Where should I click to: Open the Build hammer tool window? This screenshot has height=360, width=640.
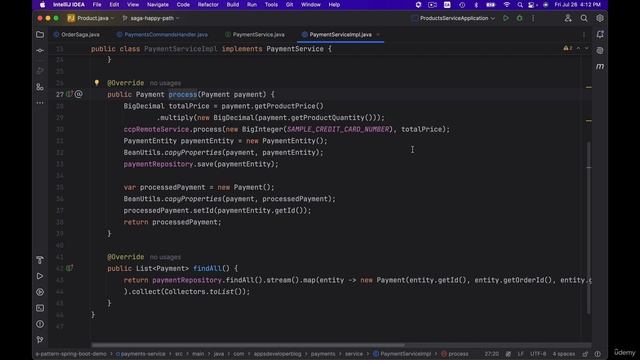tap(40, 260)
